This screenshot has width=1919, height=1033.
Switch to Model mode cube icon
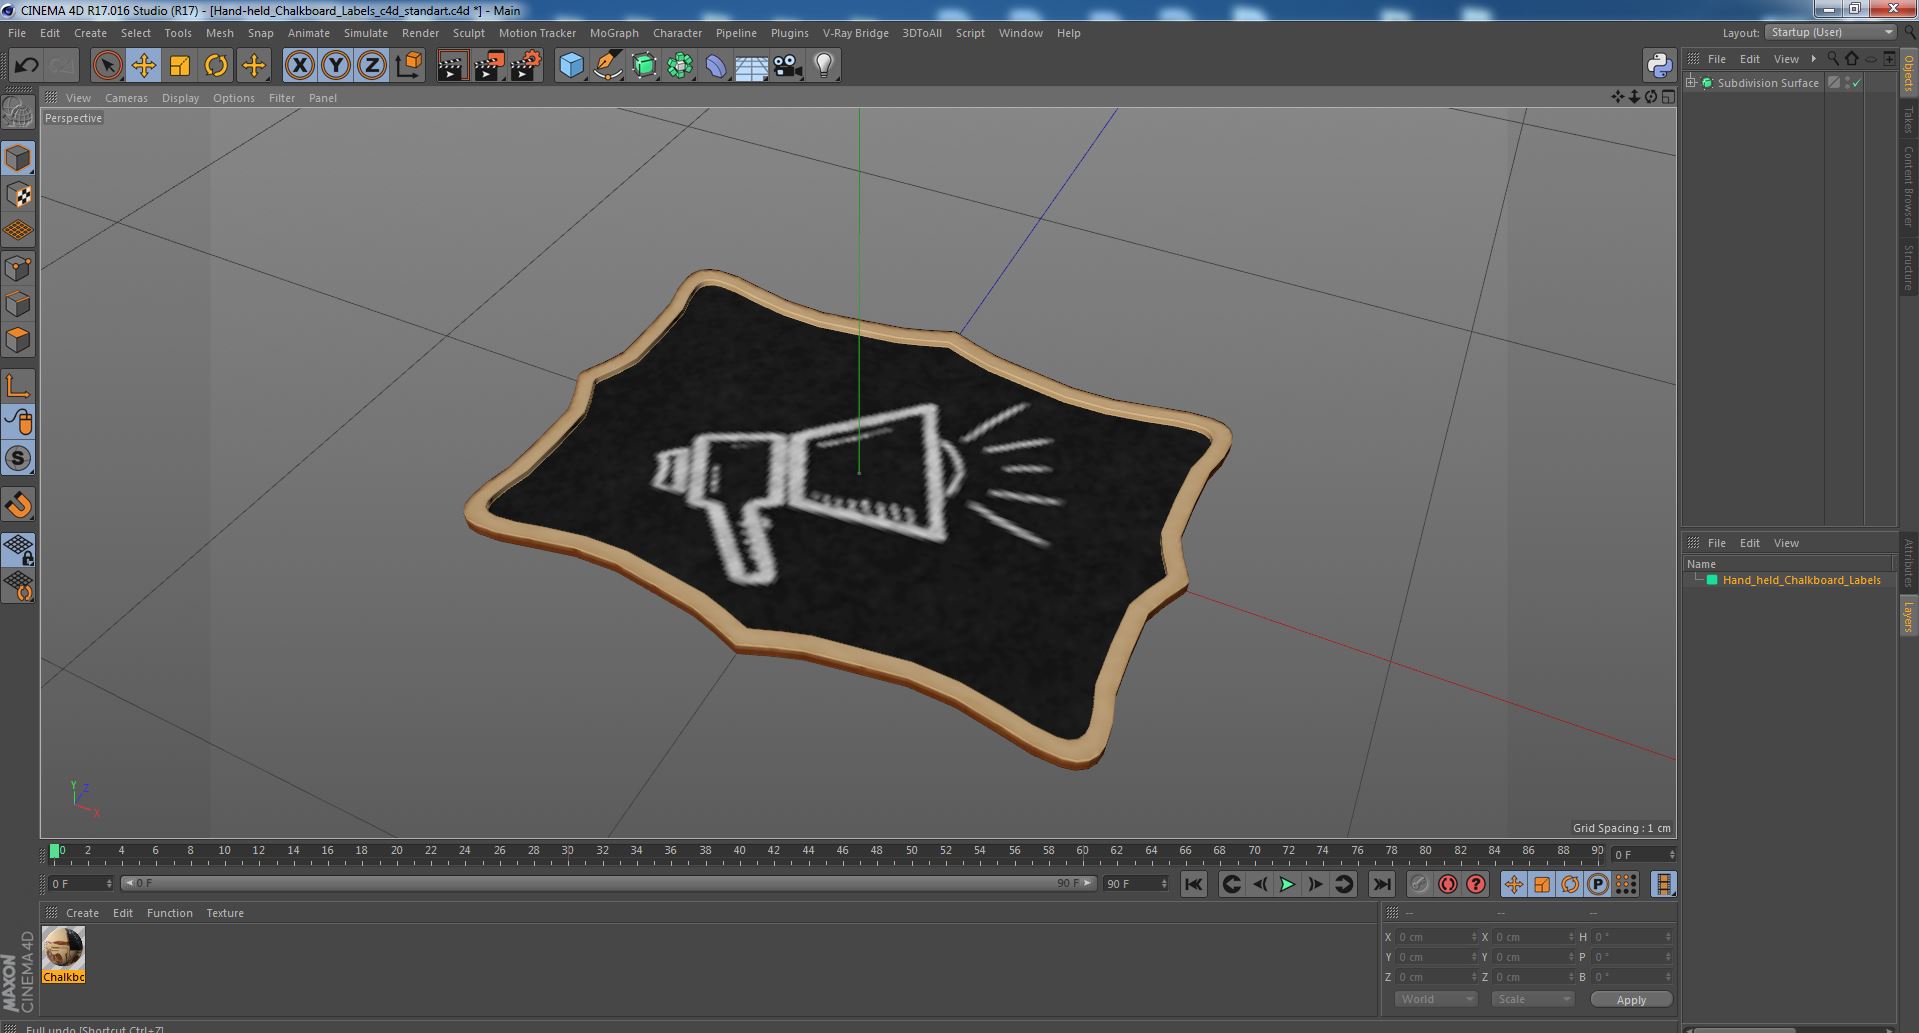point(18,158)
